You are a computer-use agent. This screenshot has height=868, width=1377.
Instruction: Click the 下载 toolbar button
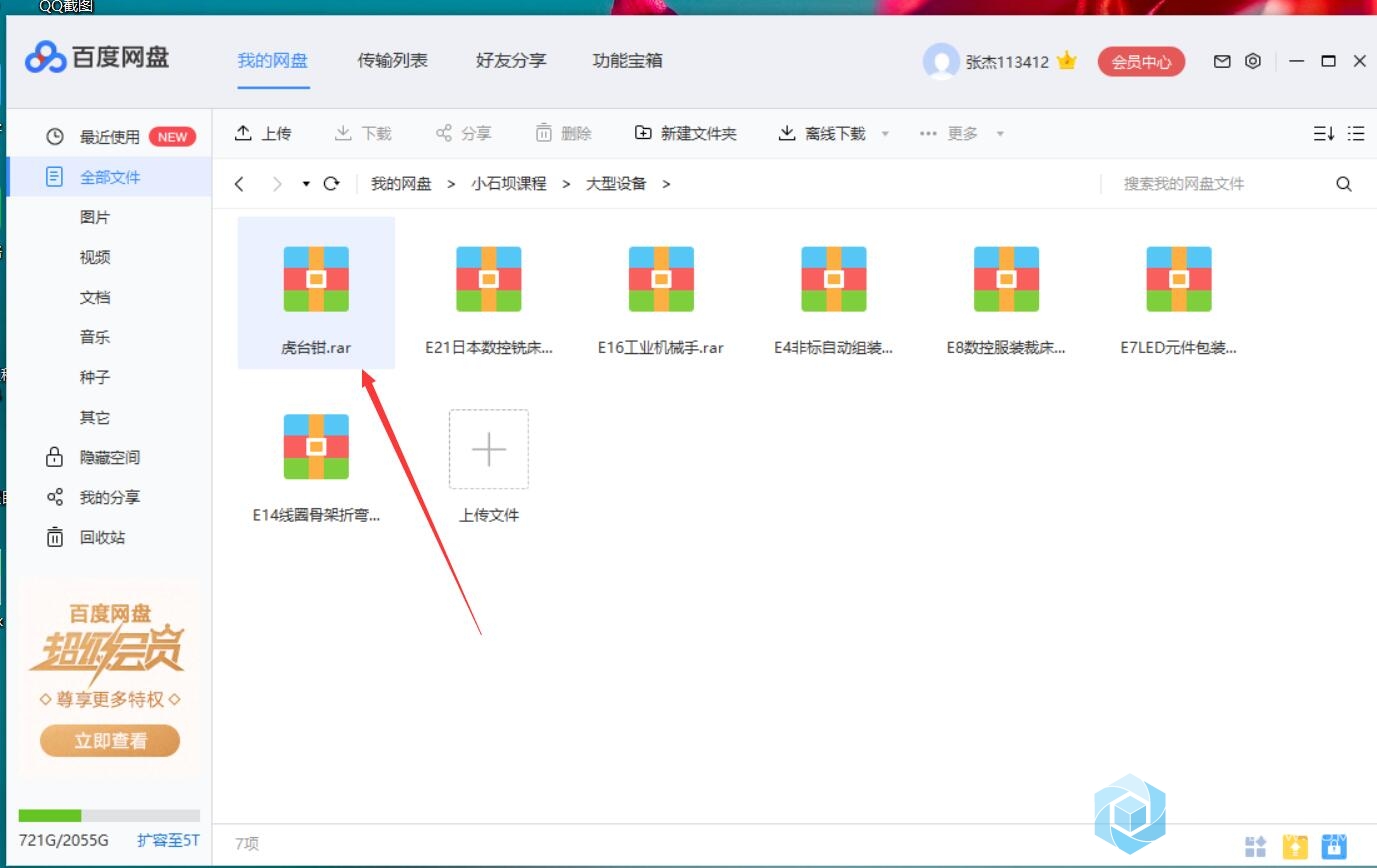pyautogui.click(x=363, y=133)
